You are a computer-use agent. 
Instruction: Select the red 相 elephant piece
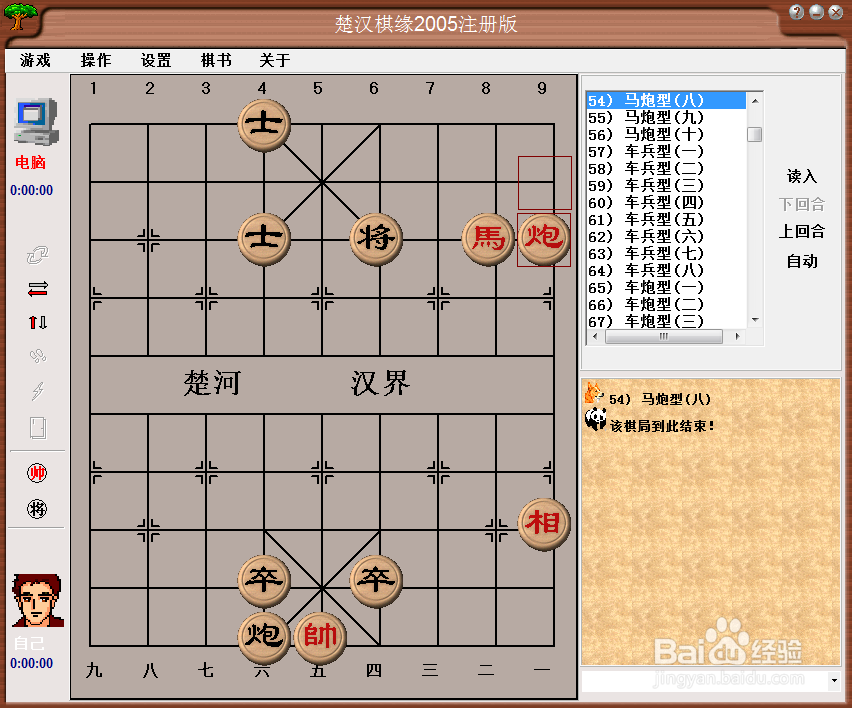pyautogui.click(x=544, y=524)
